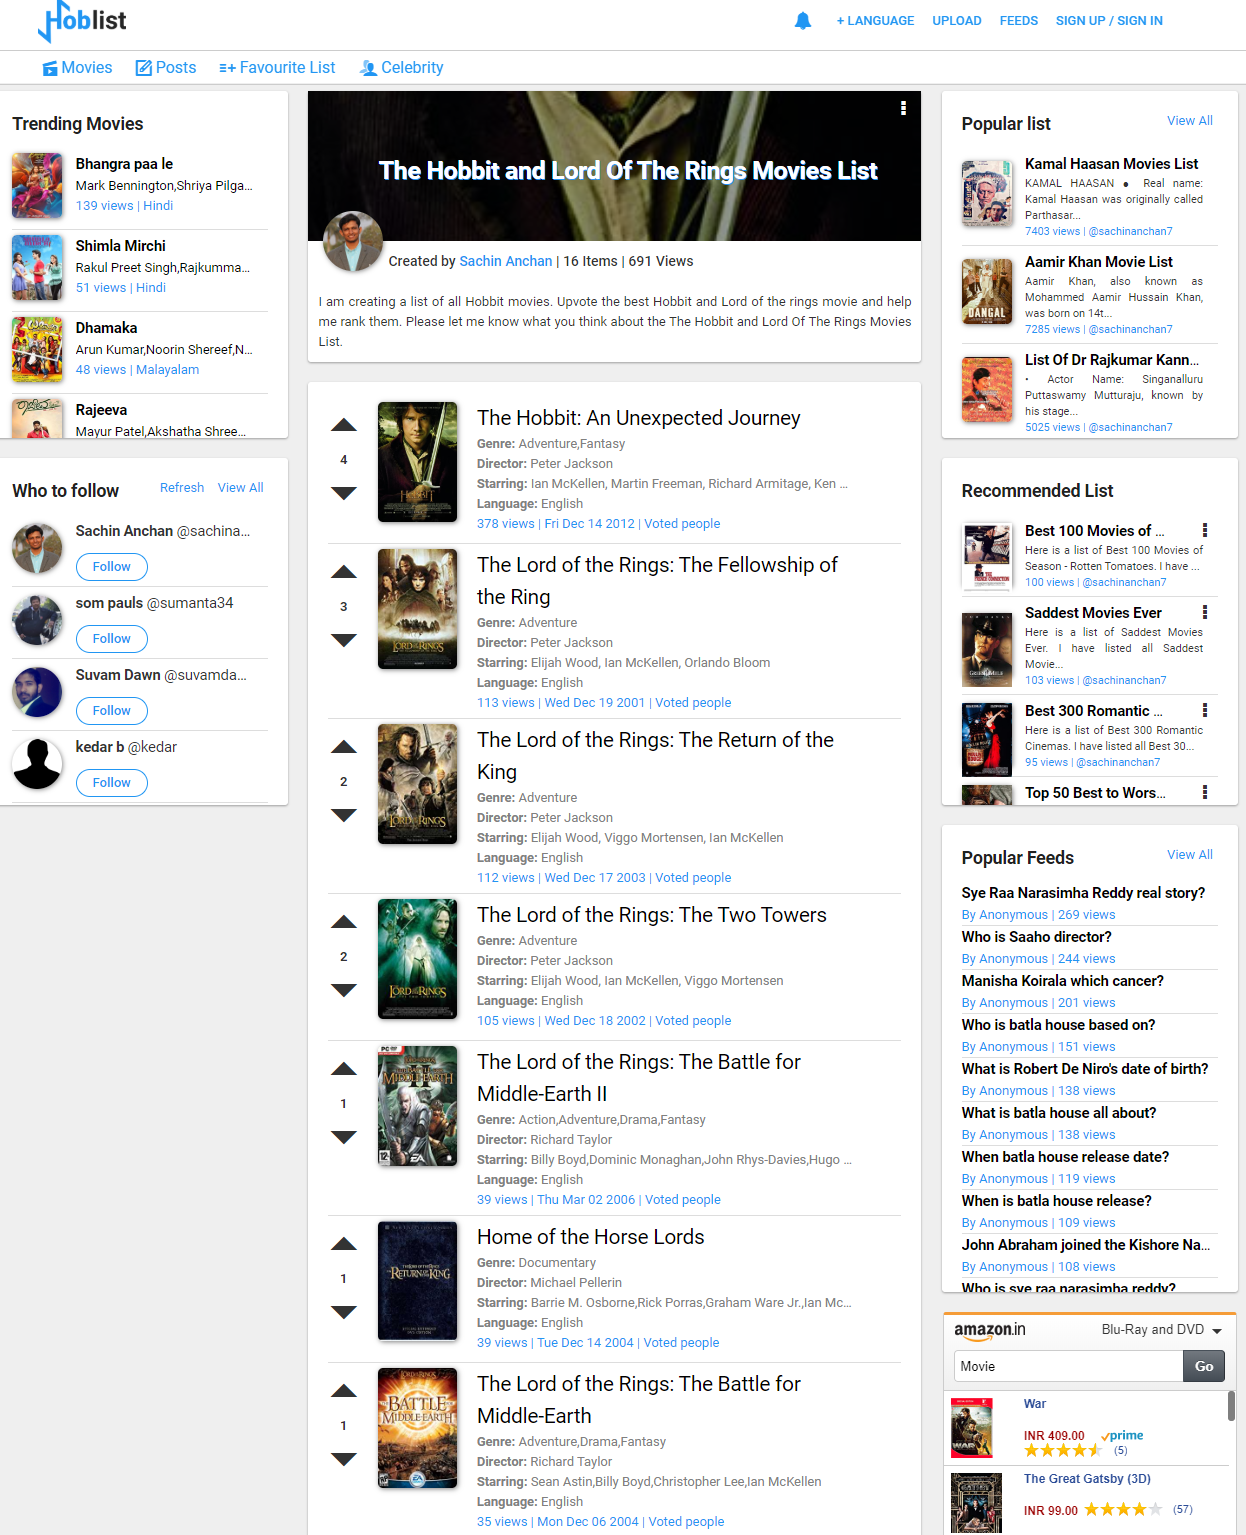Downvote The Two Towers

coord(344,990)
